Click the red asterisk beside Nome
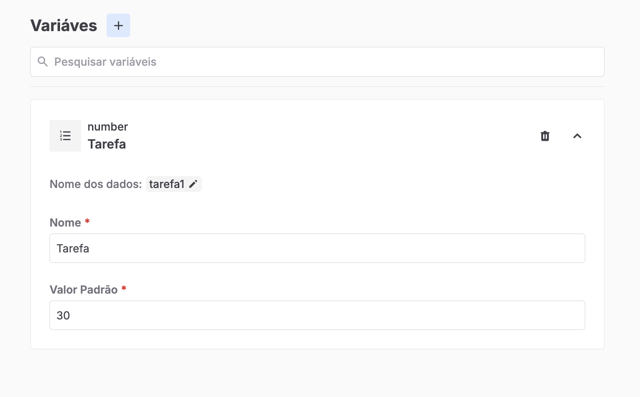This screenshot has height=397, width=640. [87, 221]
